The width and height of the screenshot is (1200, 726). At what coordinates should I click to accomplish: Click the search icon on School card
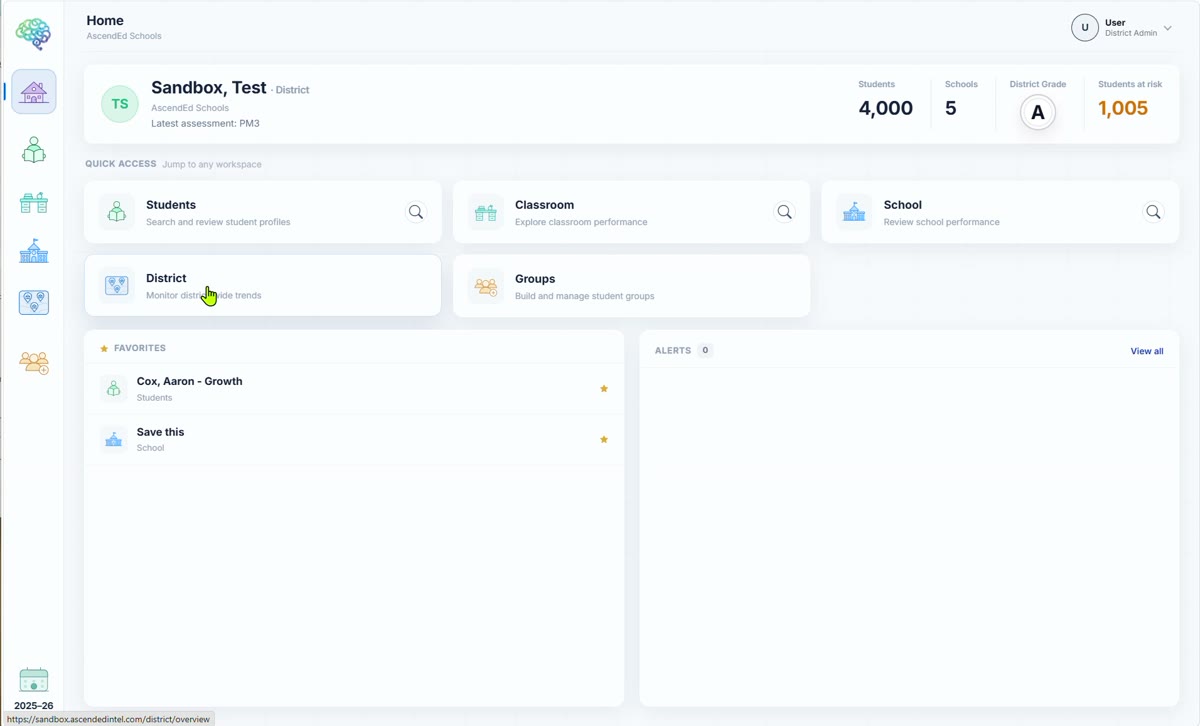[1154, 212]
